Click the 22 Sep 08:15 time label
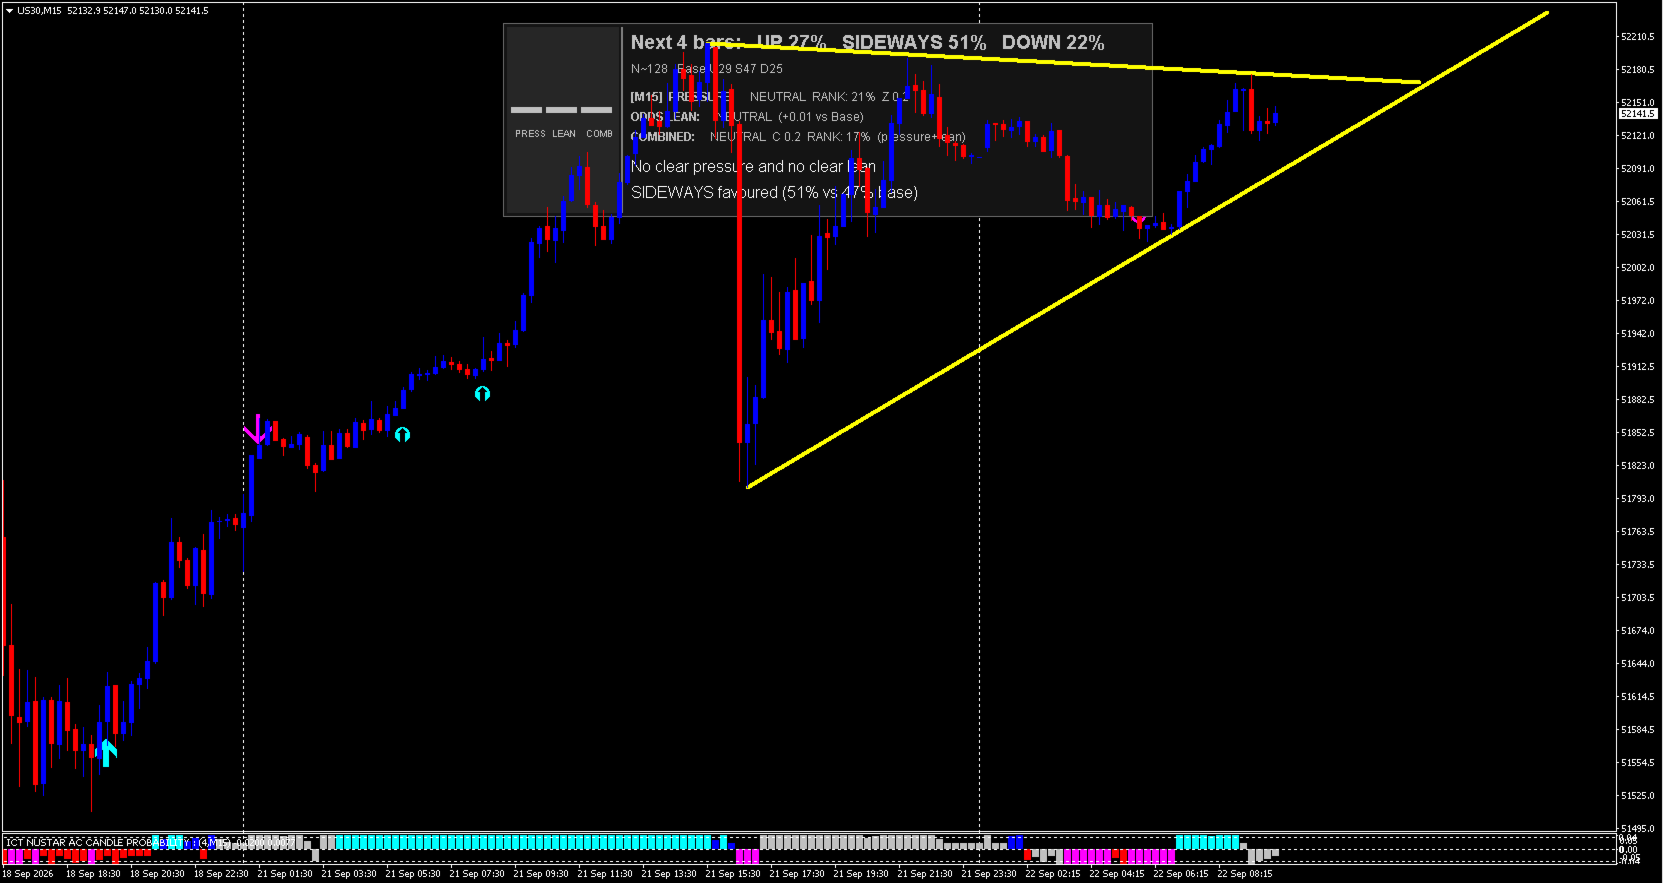Image resolution: width=1663 pixels, height=883 pixels. coord(1245,874)
